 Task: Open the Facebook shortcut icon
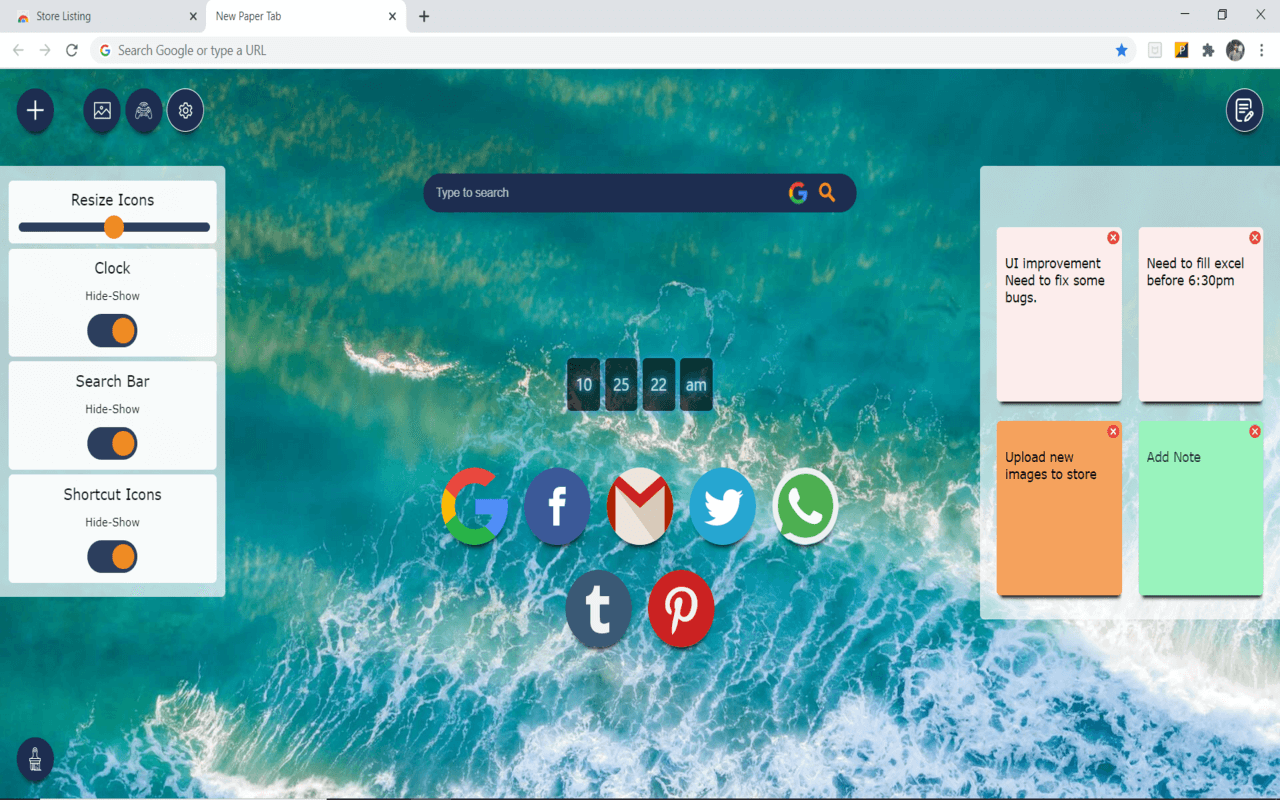557,506
